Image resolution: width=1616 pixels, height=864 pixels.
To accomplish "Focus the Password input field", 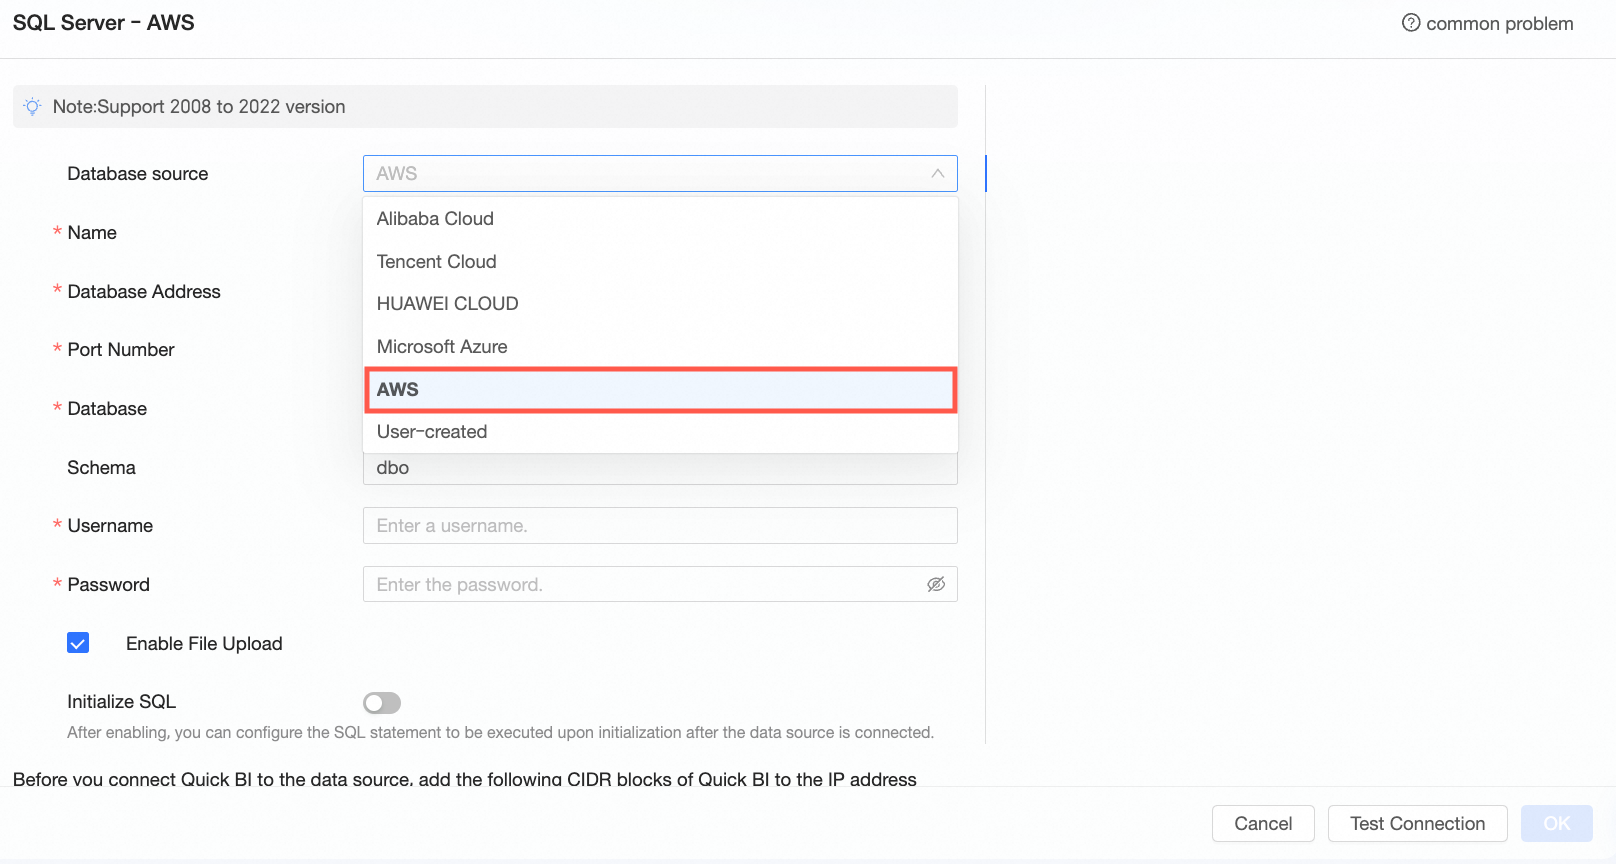I will pyautogui.click(x=660, y=584).
